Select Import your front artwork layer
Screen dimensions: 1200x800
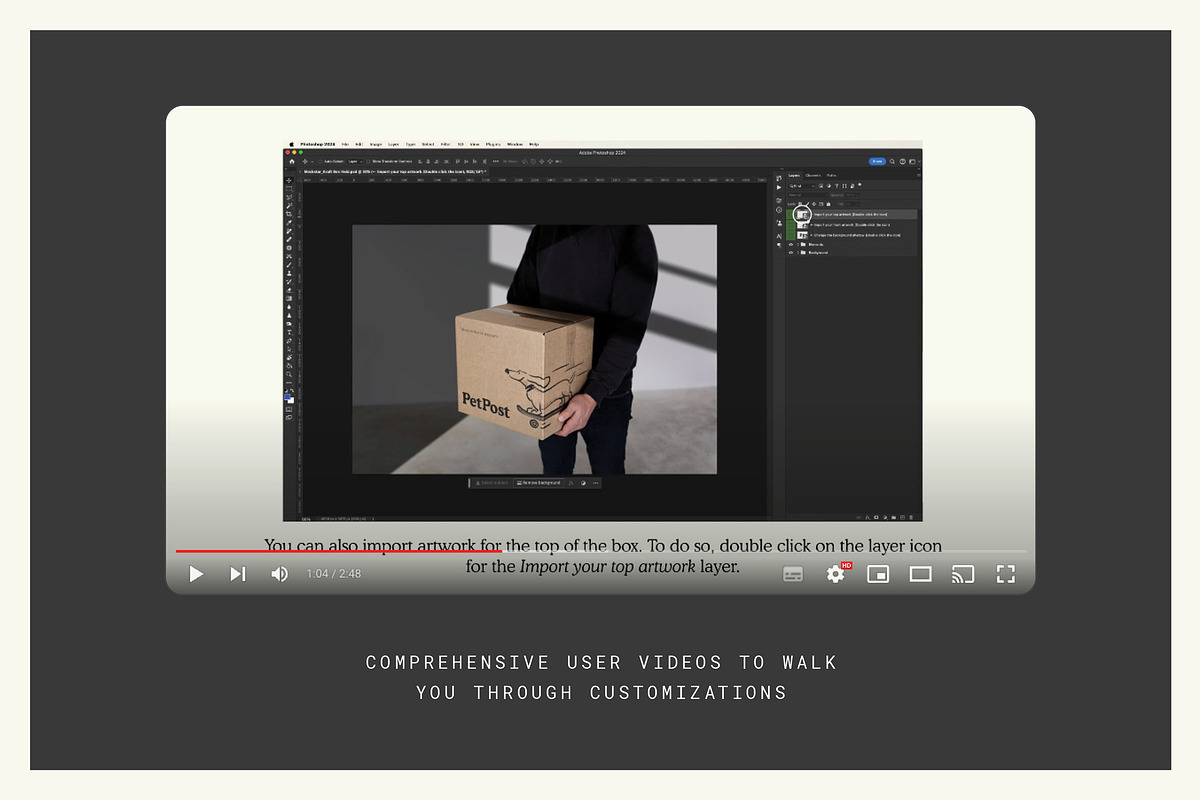pyautogui.click(x=851, y=225)
